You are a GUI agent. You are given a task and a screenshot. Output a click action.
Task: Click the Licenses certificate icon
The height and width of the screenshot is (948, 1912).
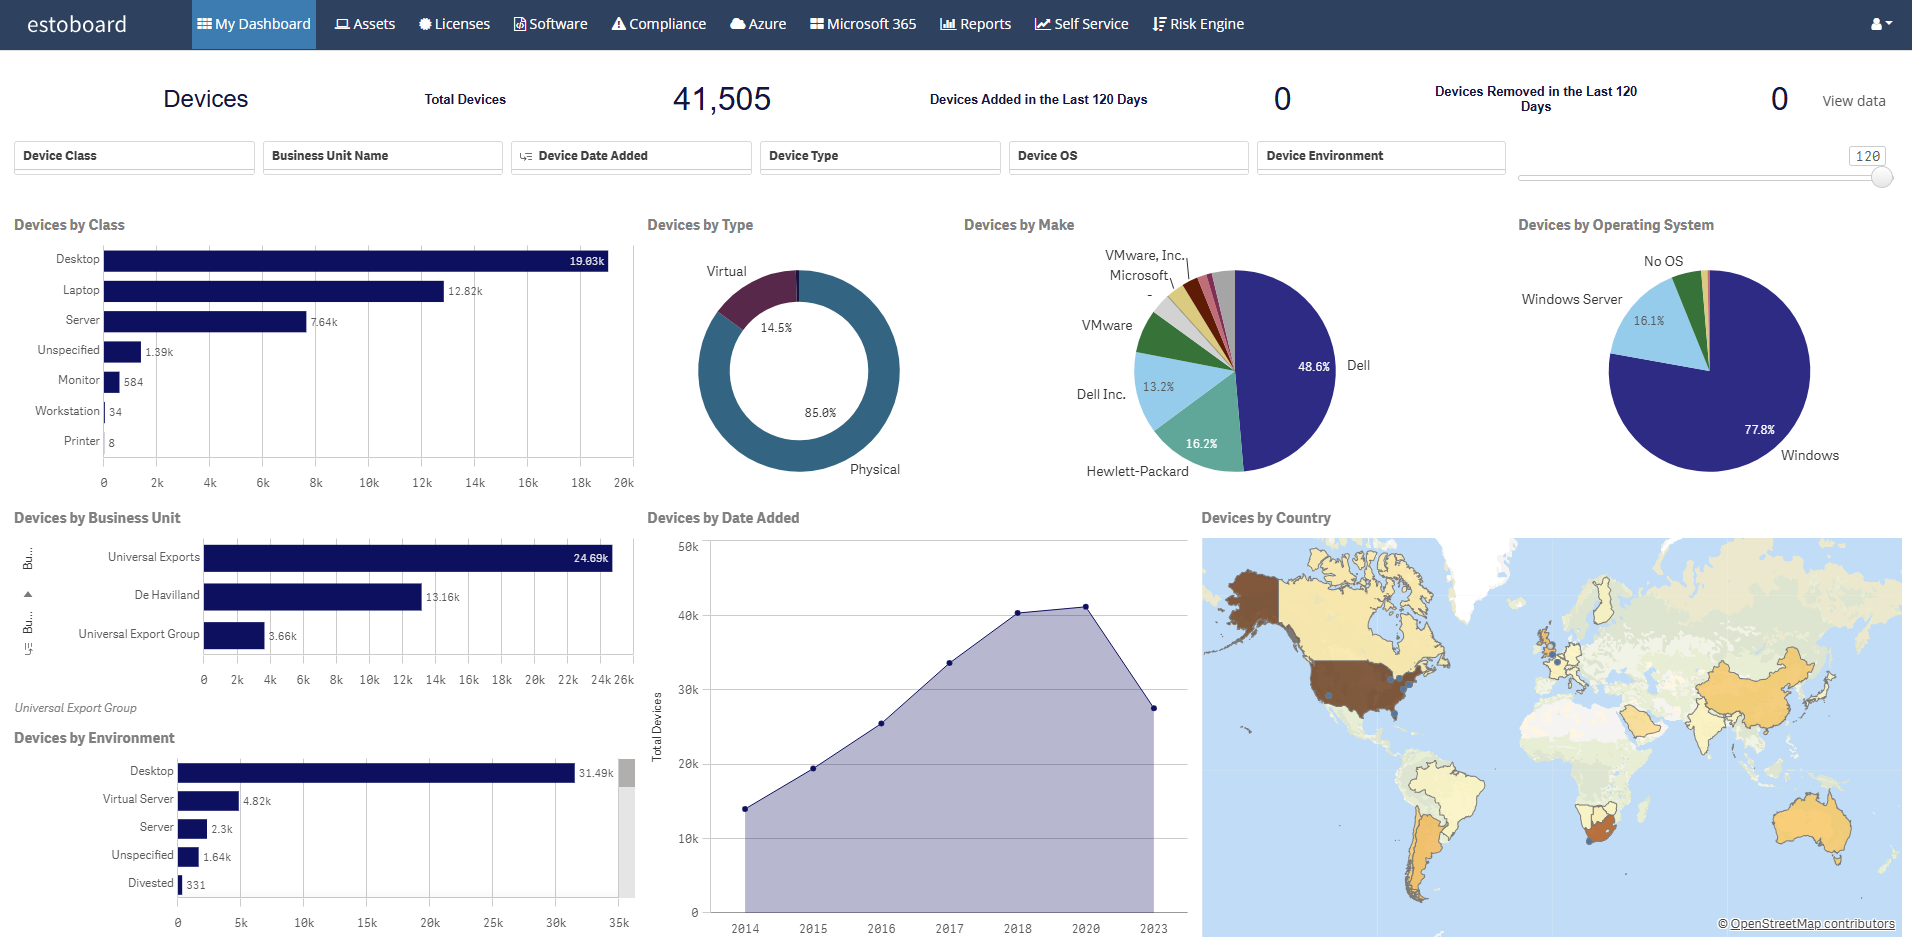[425, 24]
